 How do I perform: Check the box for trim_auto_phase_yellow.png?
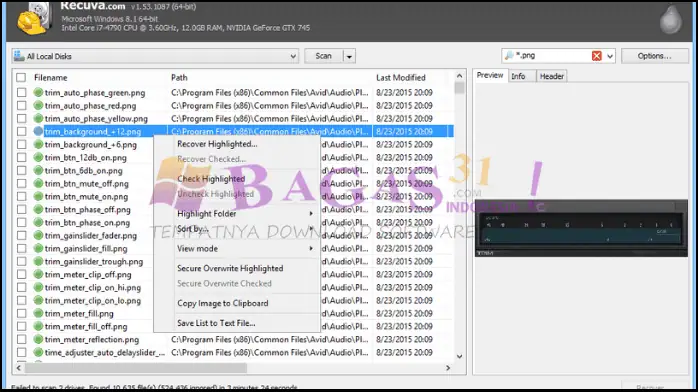[x=21, y=118]
